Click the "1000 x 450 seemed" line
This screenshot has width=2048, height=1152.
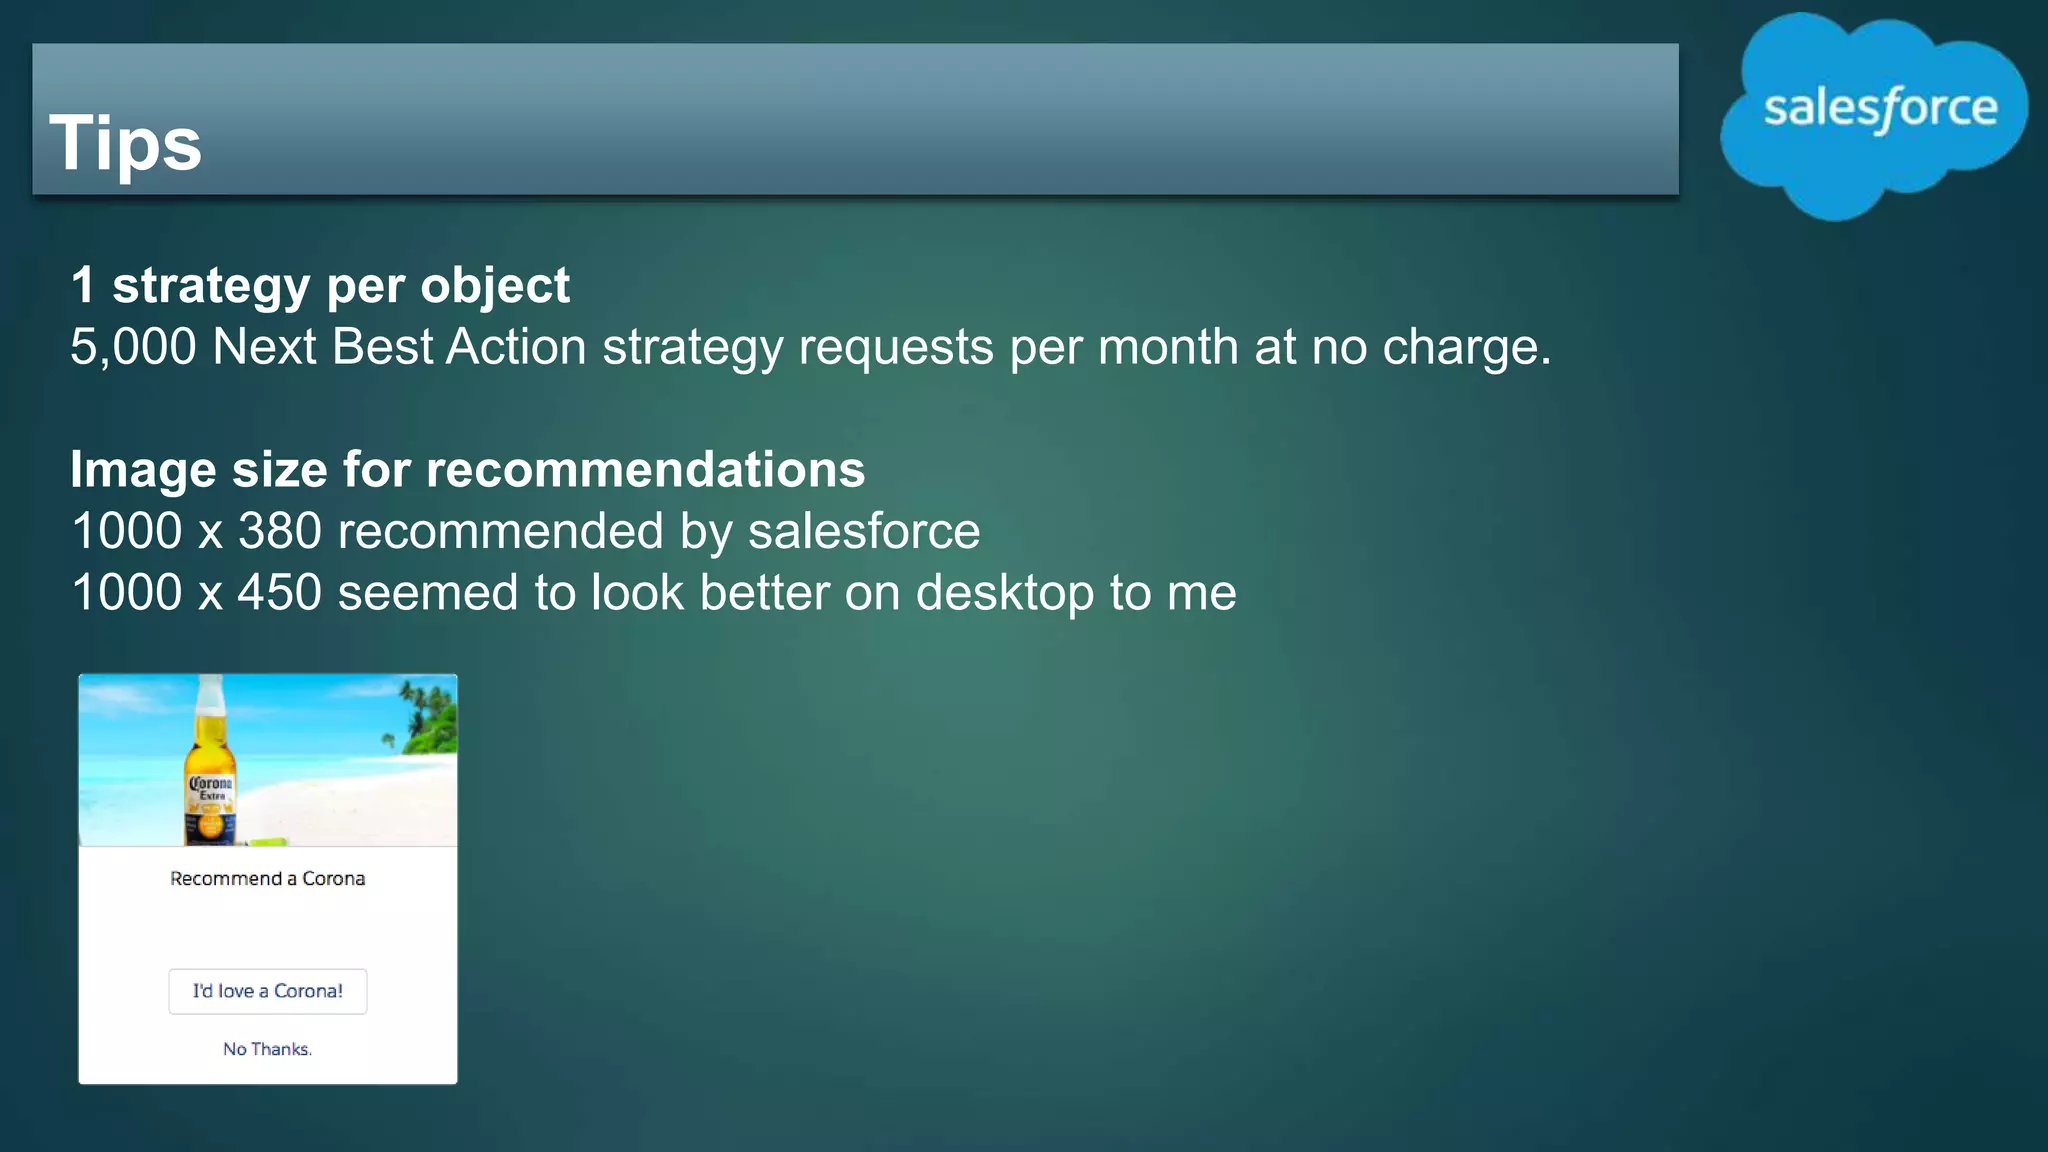click(x=653, y=593)
